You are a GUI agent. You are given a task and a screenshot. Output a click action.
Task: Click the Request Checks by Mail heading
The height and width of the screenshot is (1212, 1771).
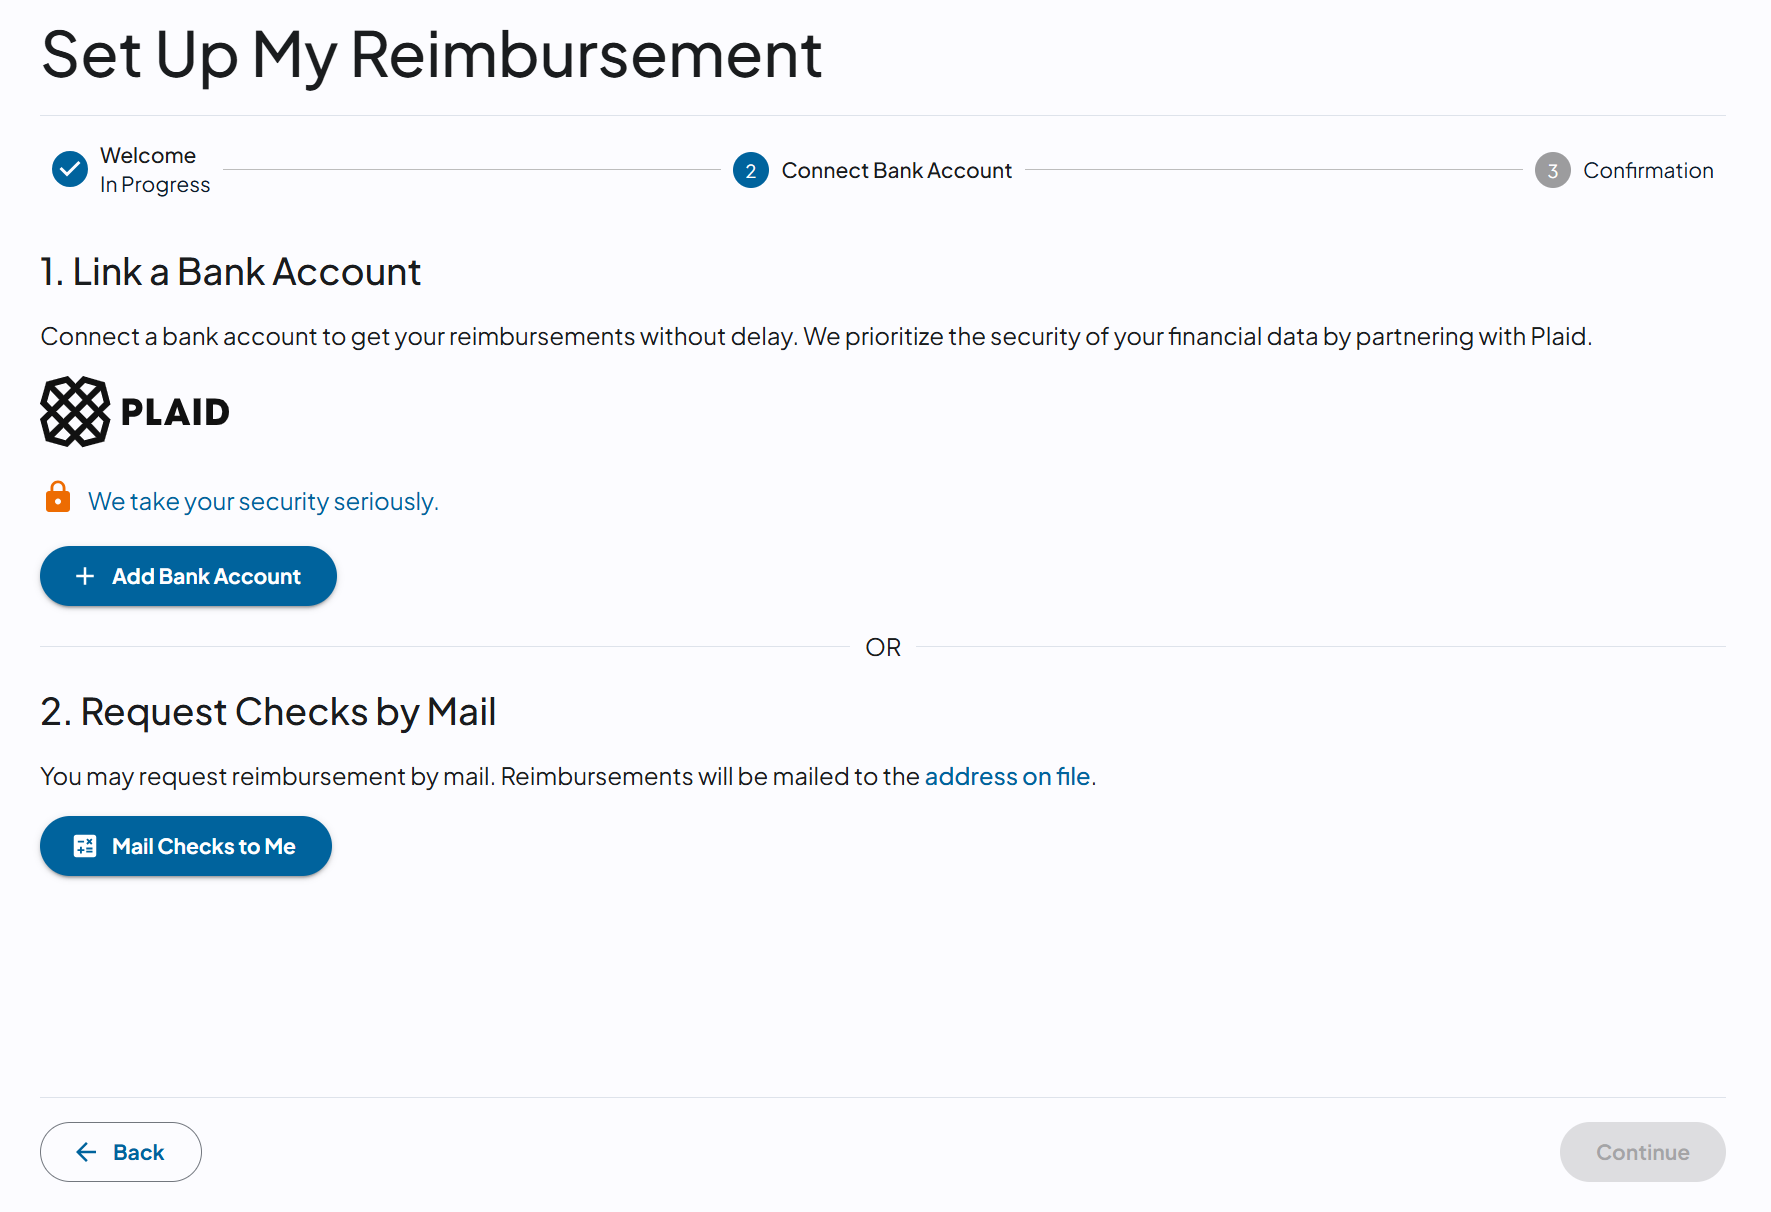click(x=268, y=712)
